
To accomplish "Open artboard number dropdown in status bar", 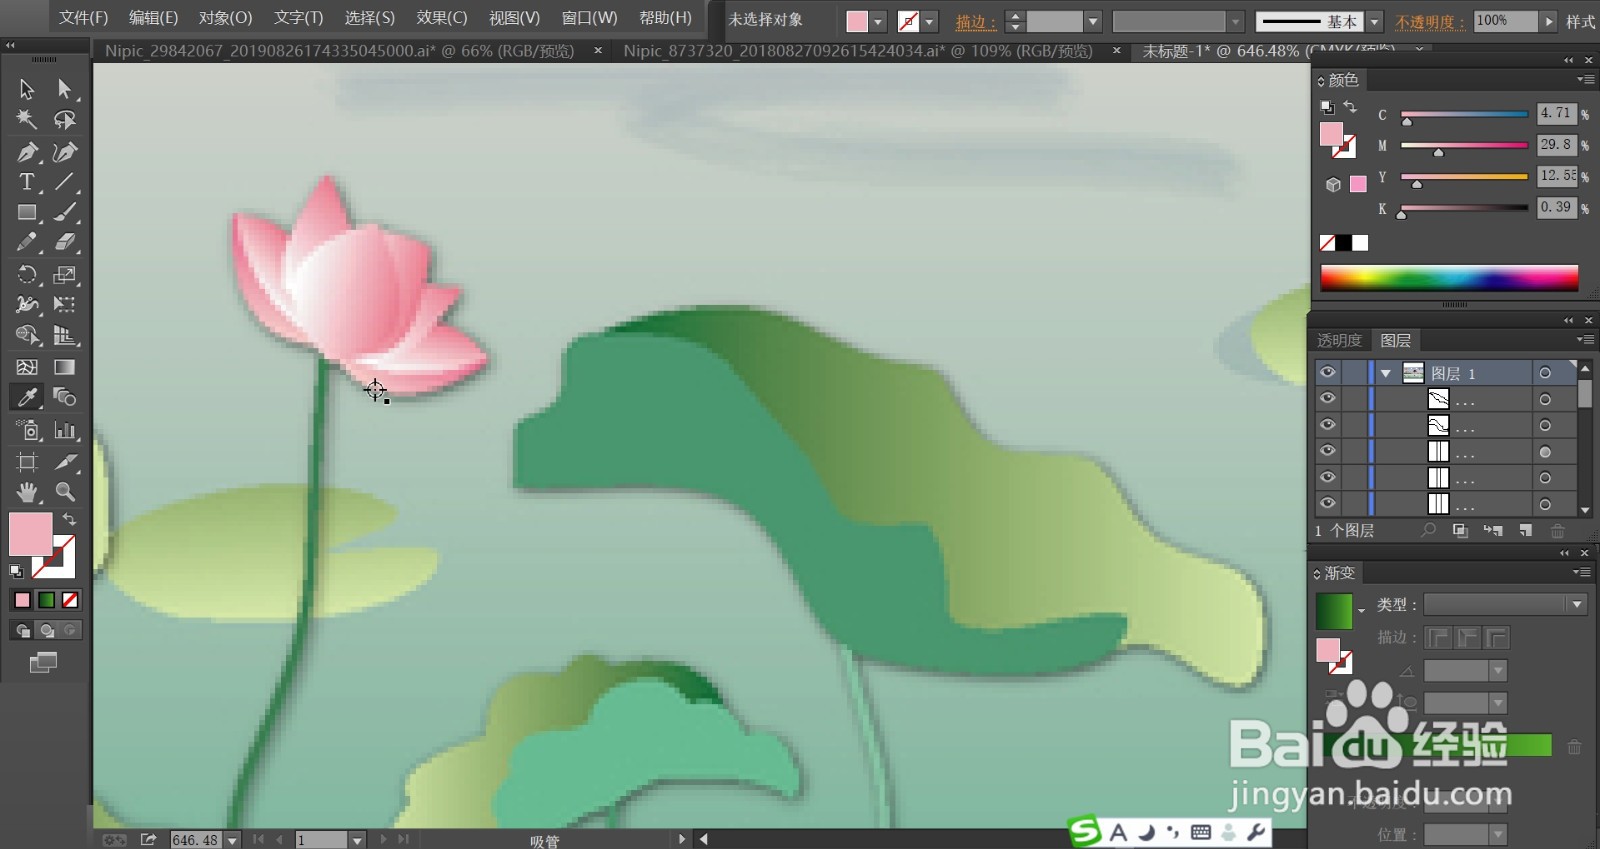I will pos(357,840).
